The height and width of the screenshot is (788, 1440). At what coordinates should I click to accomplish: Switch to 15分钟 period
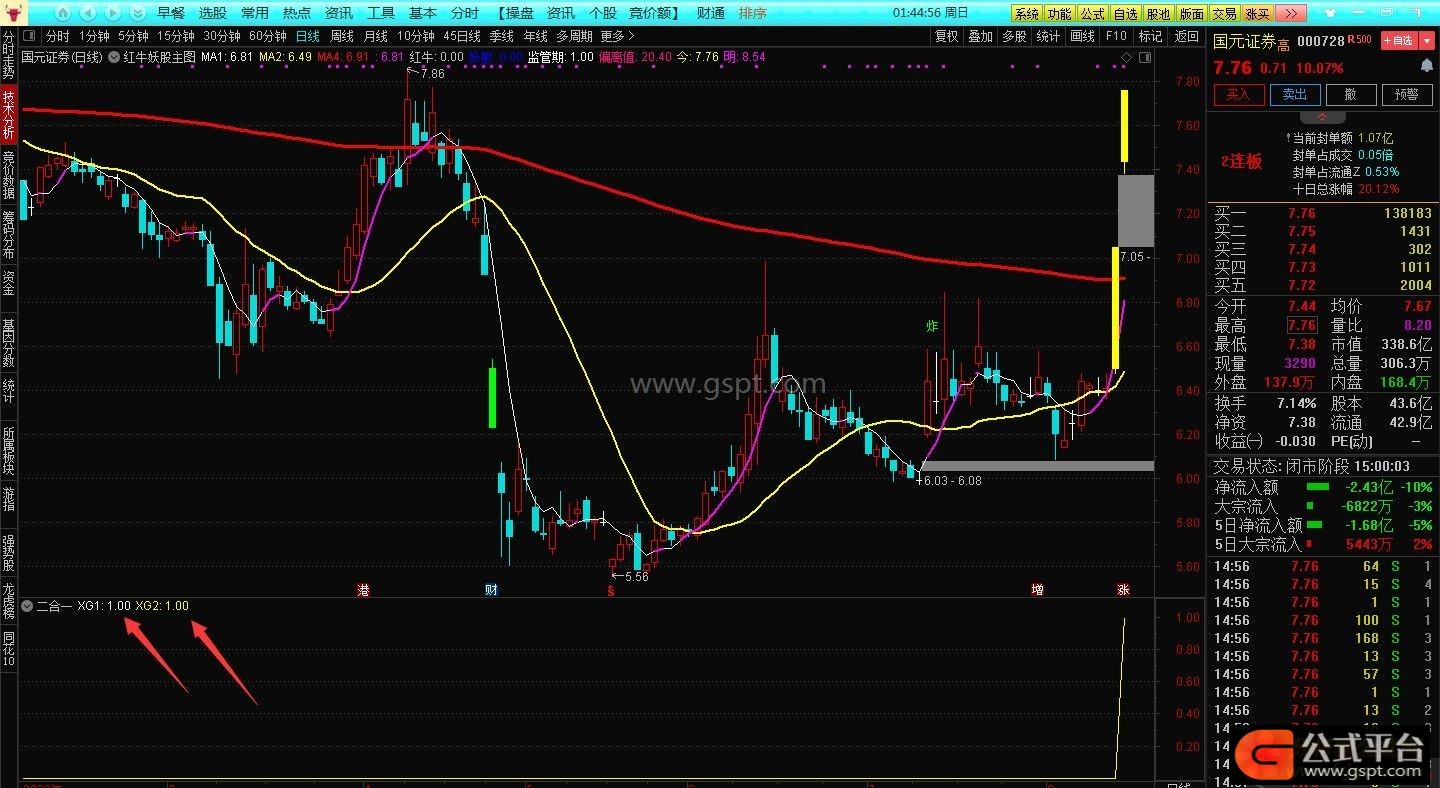[x=176, y=36]
